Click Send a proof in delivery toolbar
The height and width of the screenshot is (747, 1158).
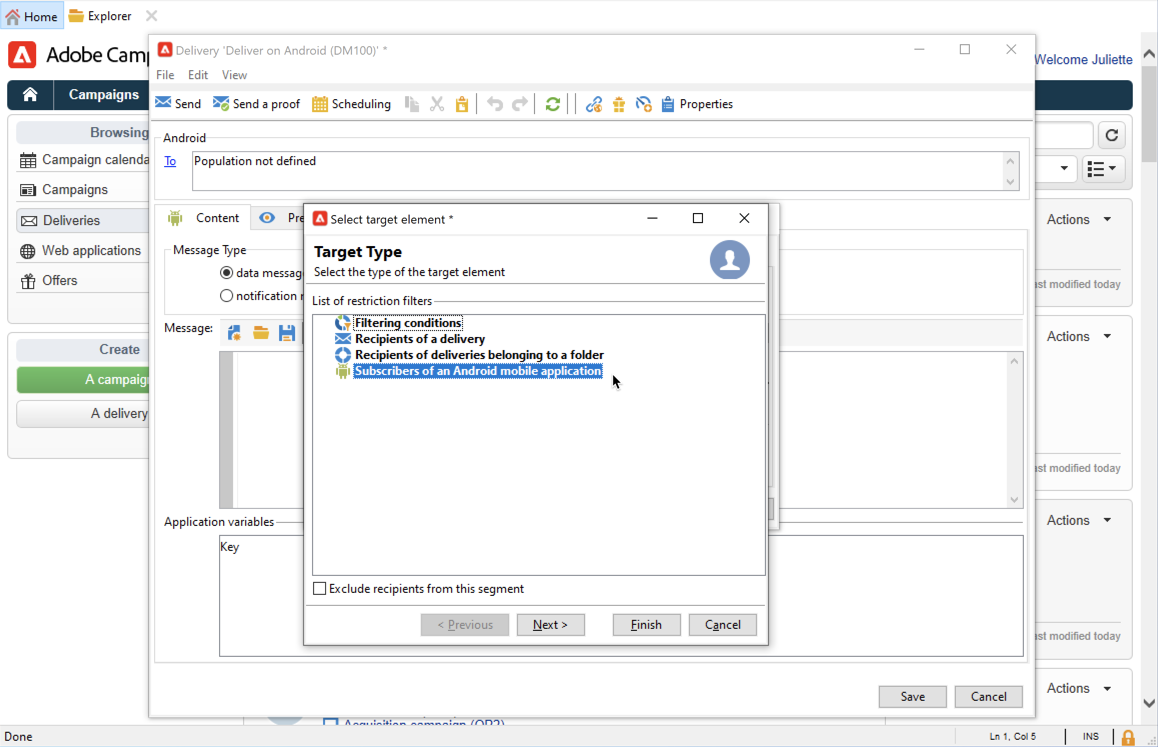tap(256, 103)
